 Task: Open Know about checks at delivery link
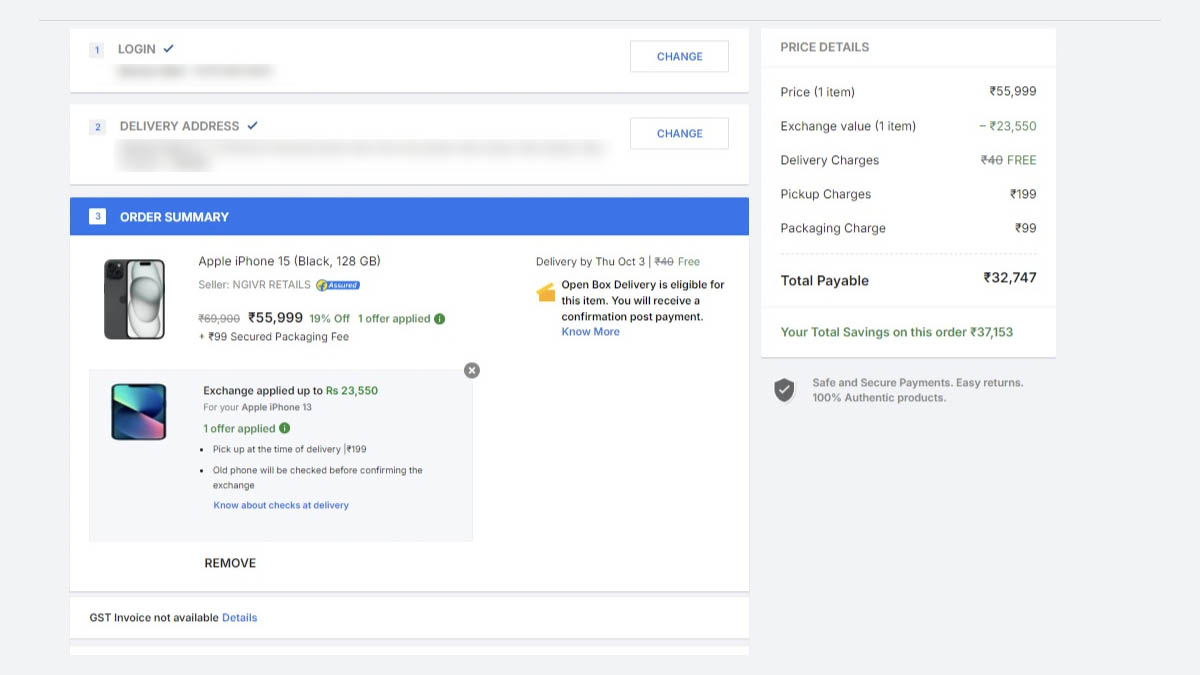[281, 505]
